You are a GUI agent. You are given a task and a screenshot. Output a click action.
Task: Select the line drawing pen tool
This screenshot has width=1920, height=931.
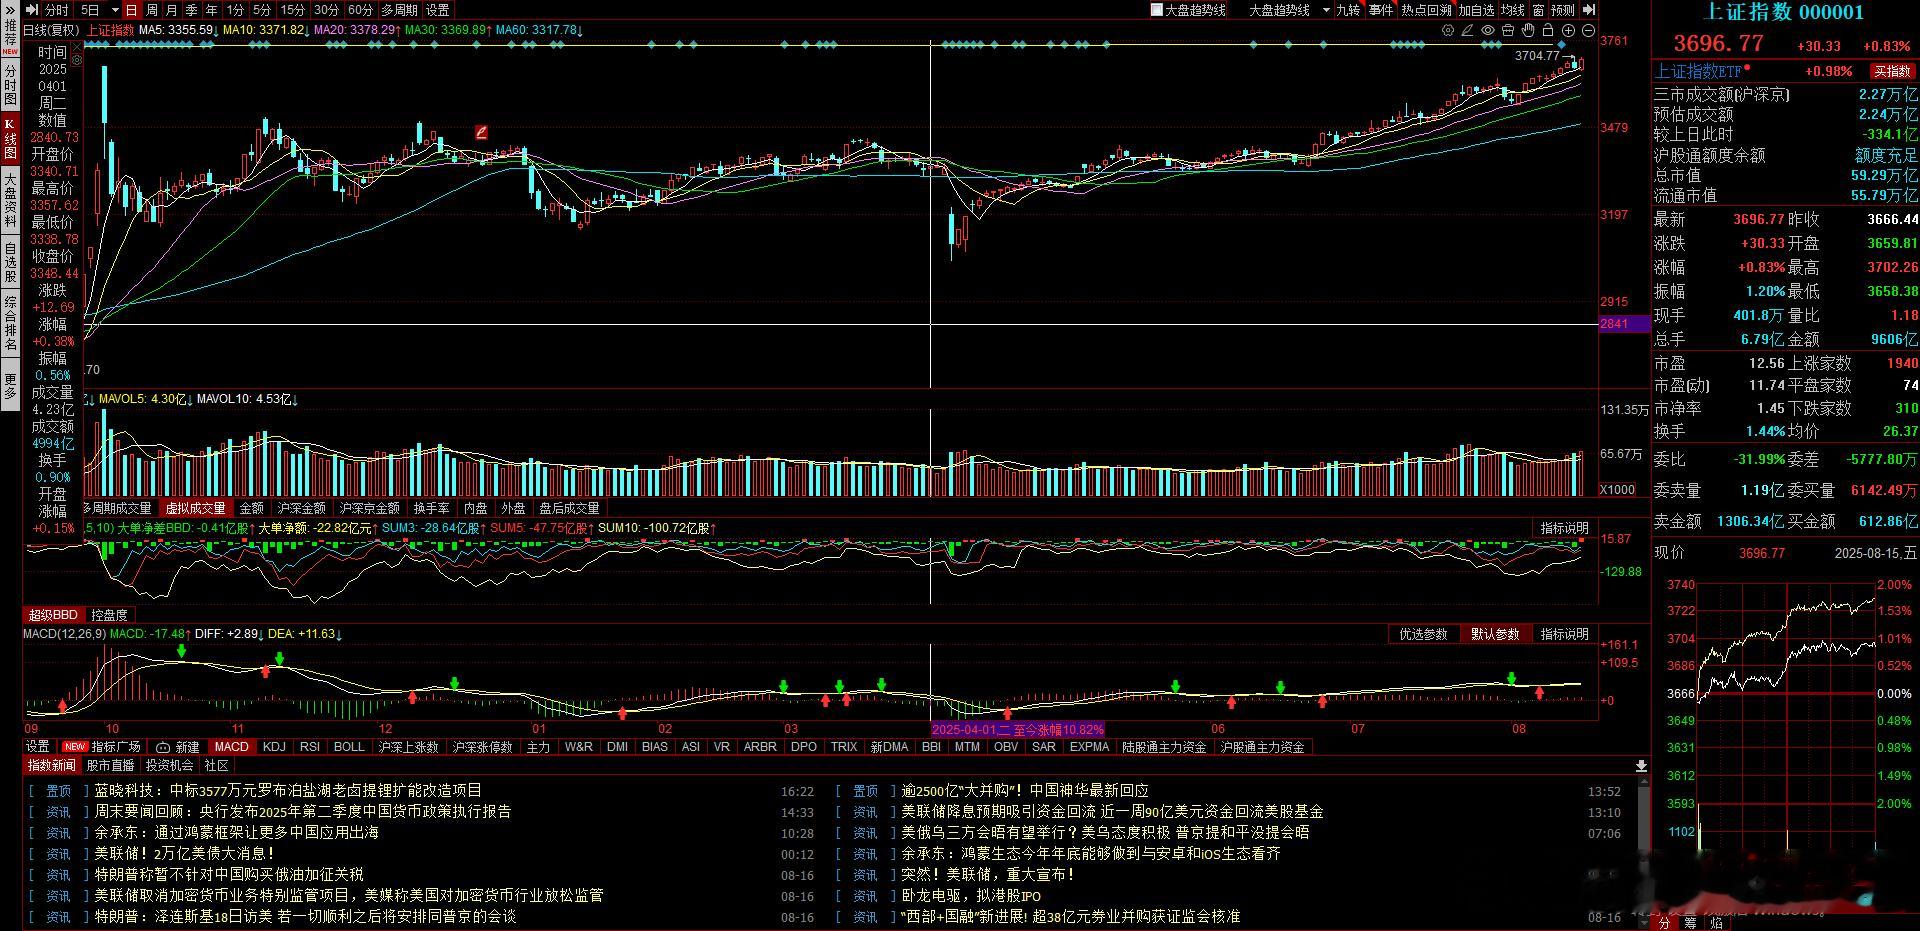pos(1468,31)
